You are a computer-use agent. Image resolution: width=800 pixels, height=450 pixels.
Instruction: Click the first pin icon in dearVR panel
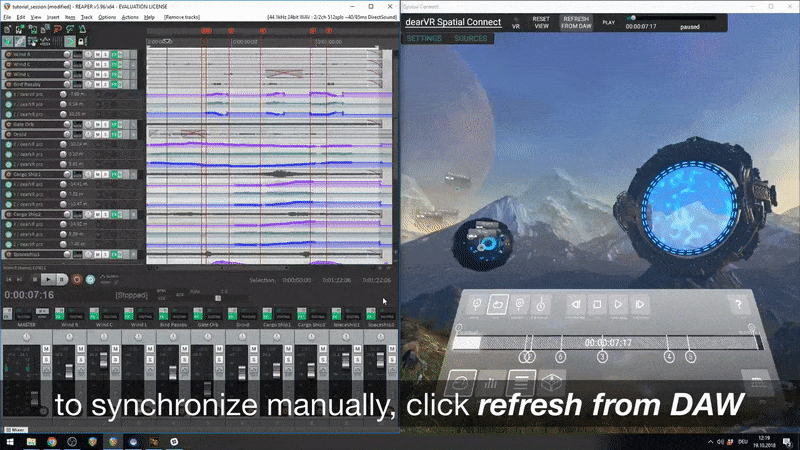[x=476, y=305]
